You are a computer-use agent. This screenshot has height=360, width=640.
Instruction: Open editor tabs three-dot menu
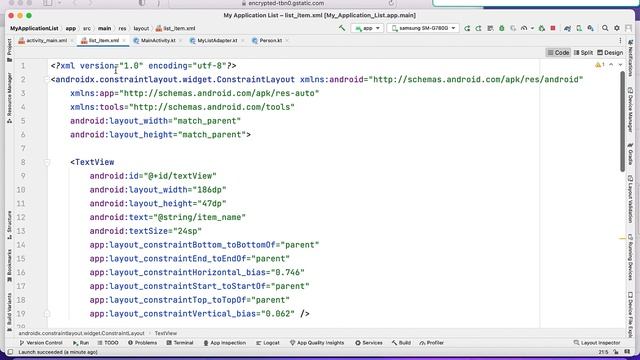coord(620,40)
